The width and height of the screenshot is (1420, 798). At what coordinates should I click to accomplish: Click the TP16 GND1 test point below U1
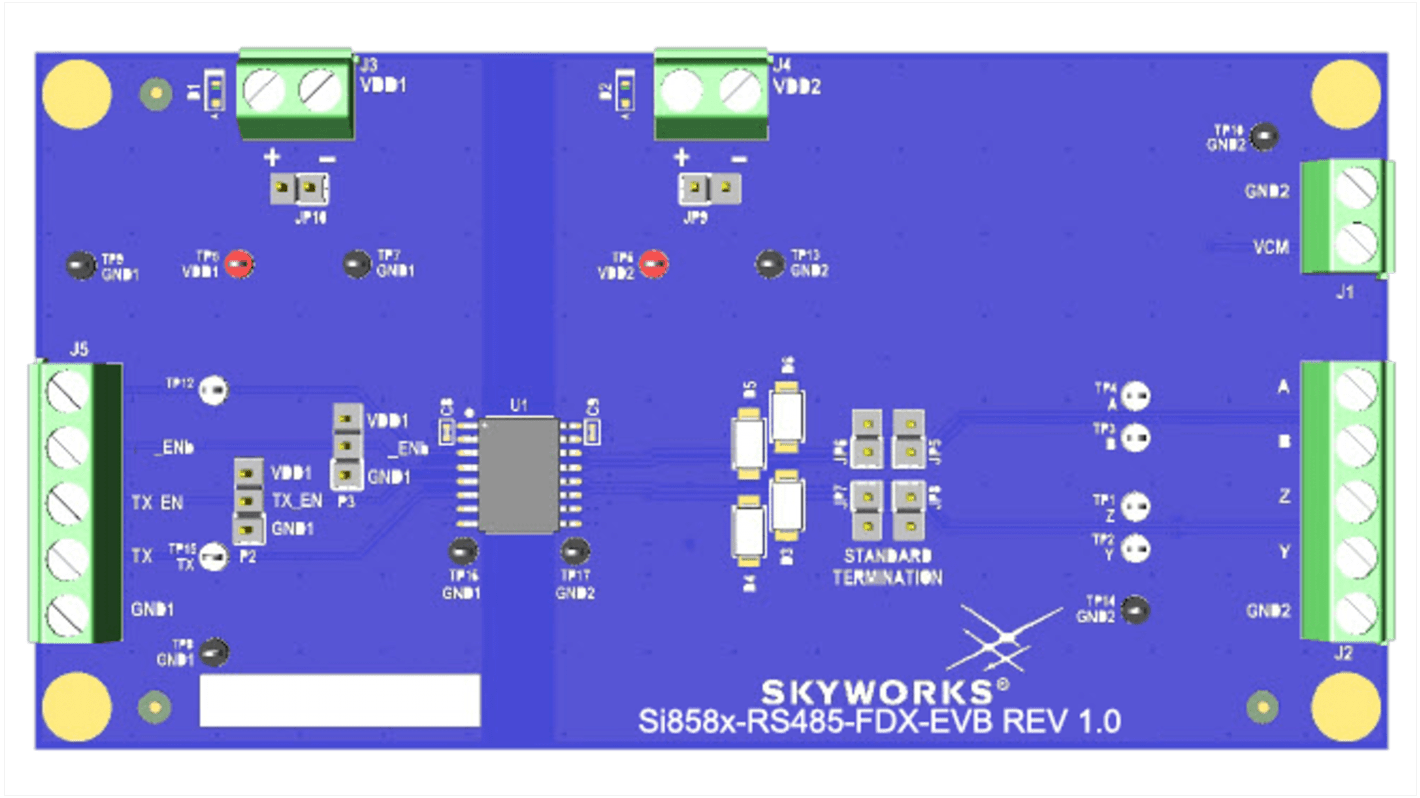click(x=462, y=551)
